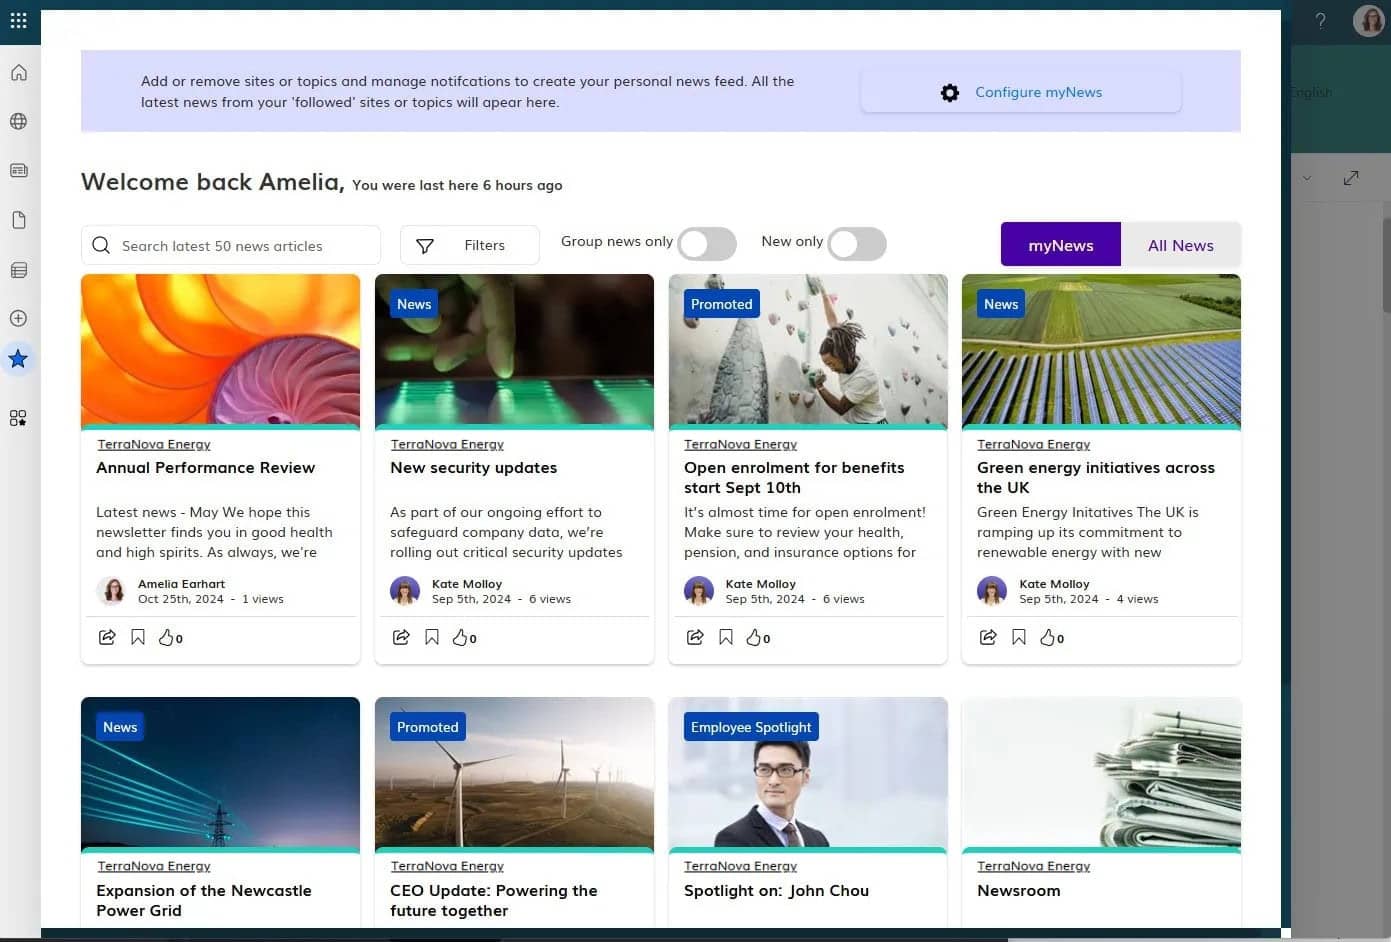Screen dimensions: 1391x942
Task: Open the Annual Performance Review headline
Action: point(205,467)
